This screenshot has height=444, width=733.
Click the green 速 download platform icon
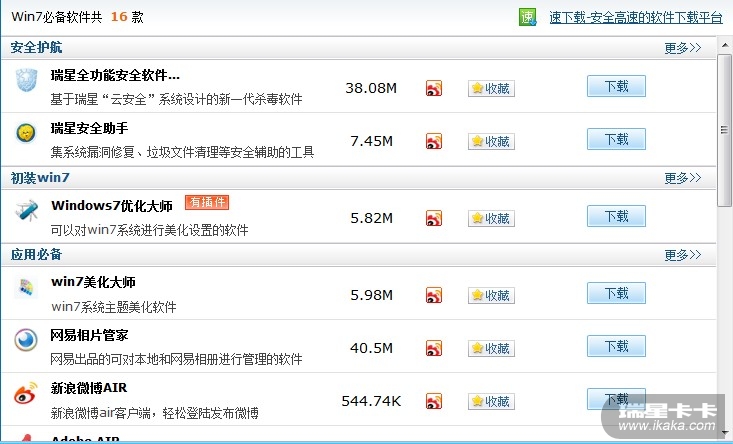click(528, 17)
